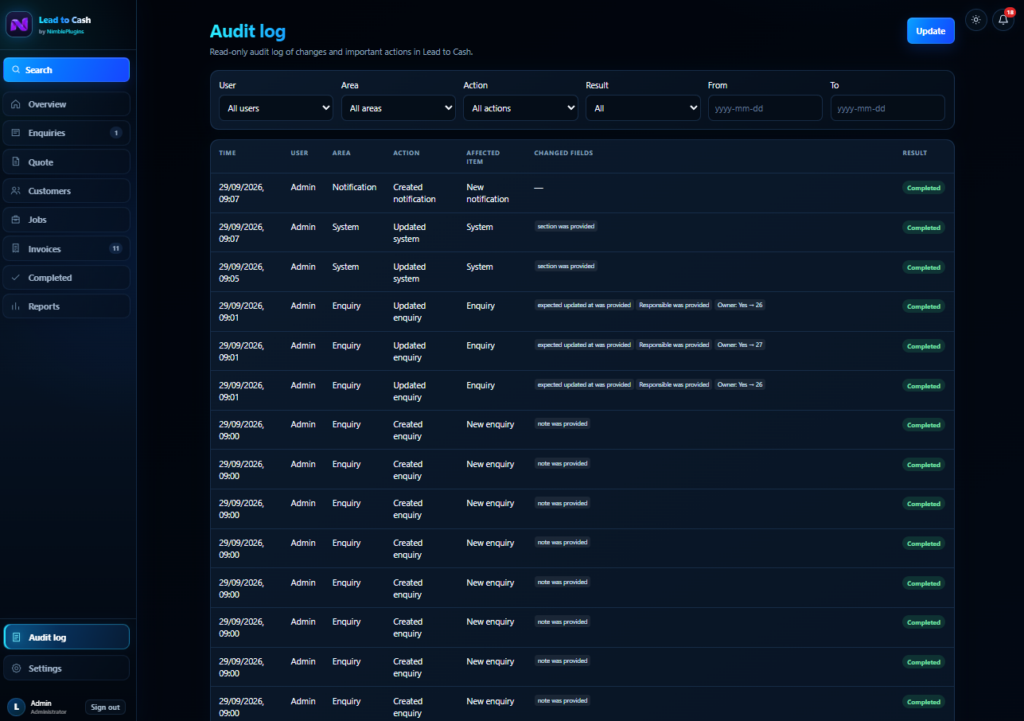Screen dimensions: 1024x721
Task: Click the '29/09/2026, 09:05' time cell
Action: 242,273
